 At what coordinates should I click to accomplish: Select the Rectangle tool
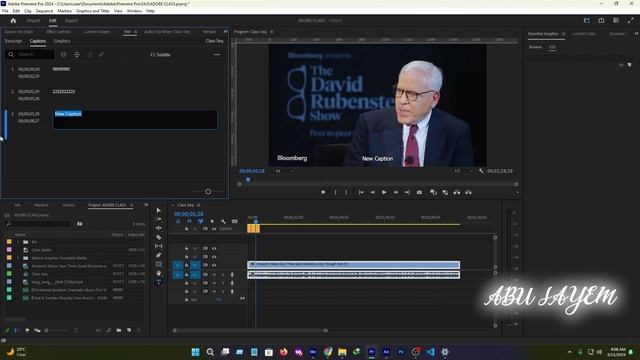[x=159, y=264]
